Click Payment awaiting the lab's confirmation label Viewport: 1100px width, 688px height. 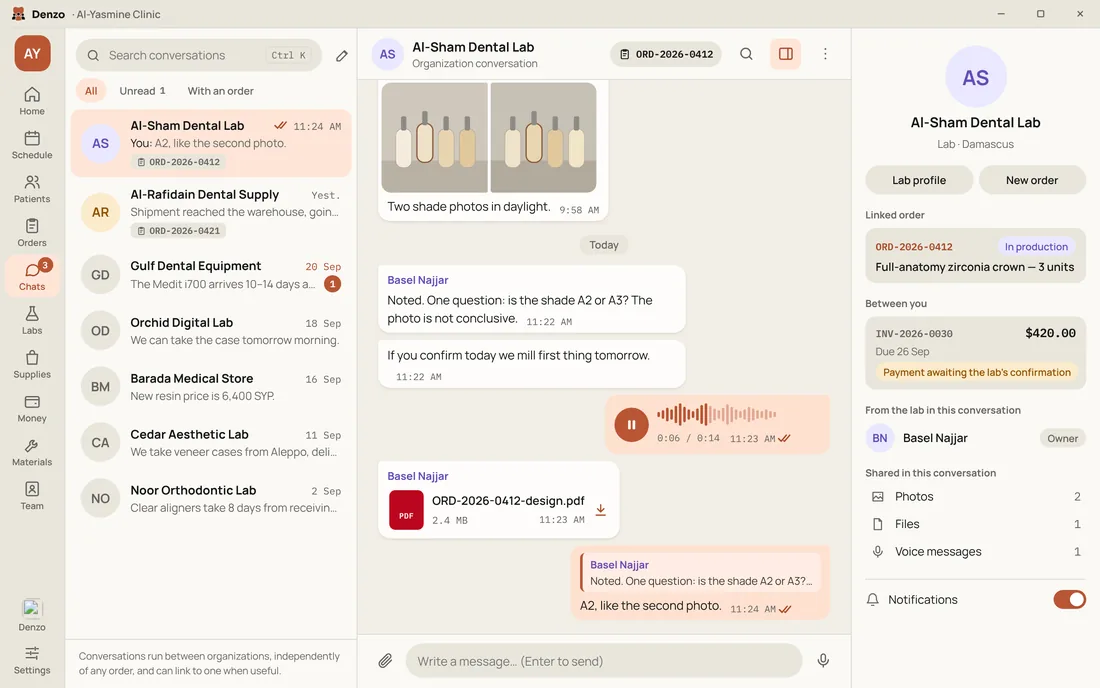977,372
